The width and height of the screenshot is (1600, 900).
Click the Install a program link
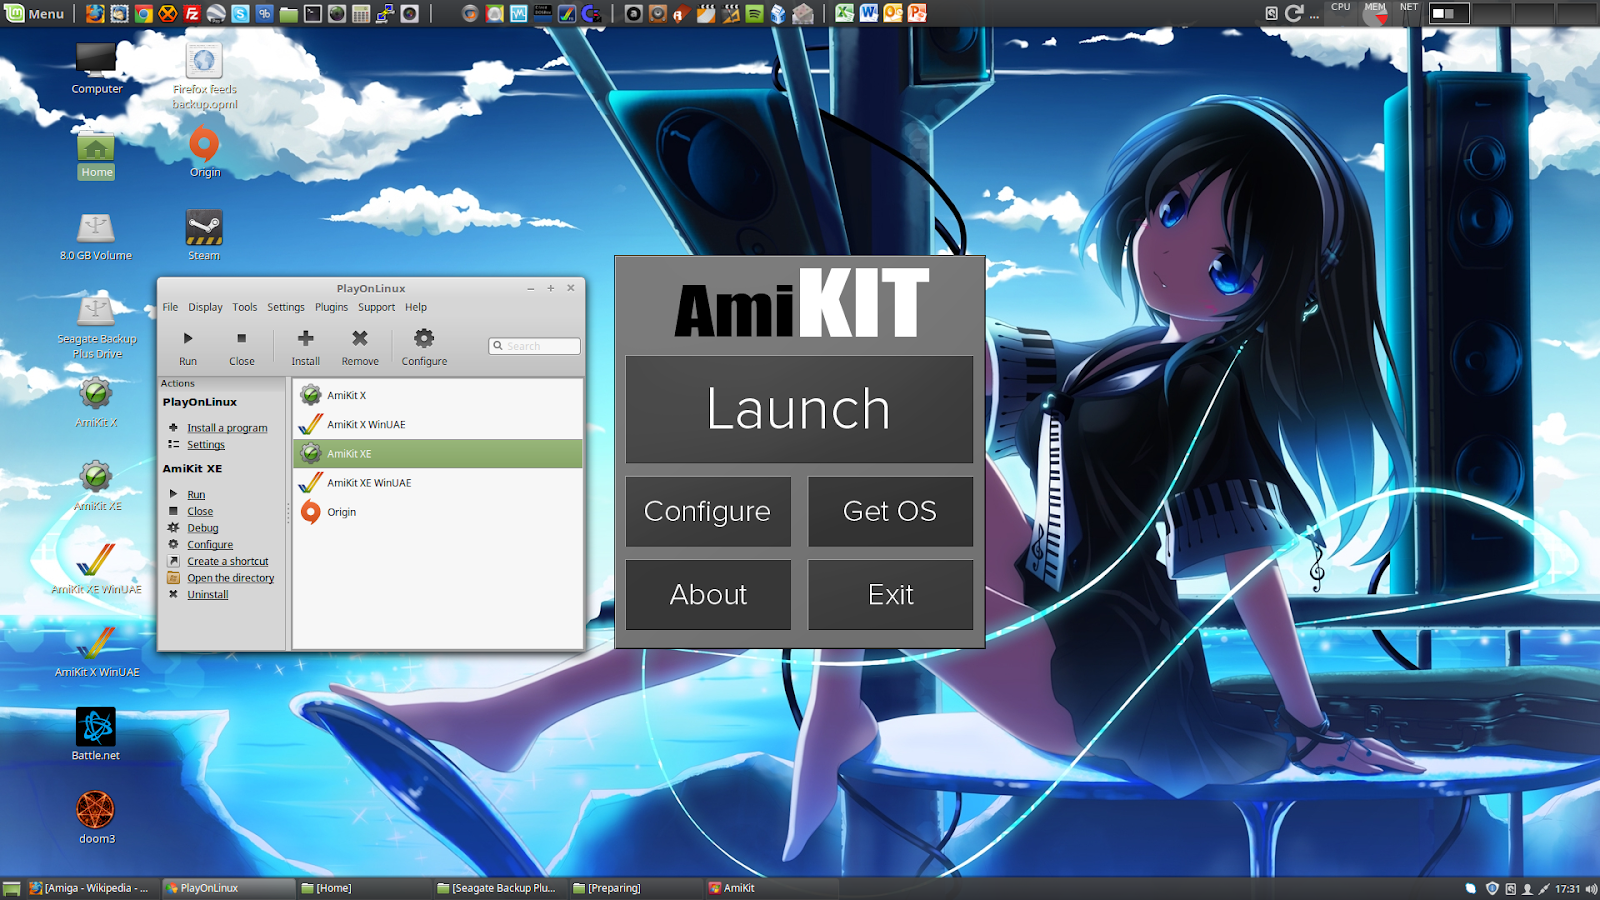pyautogui.click(x=227, y=428)
